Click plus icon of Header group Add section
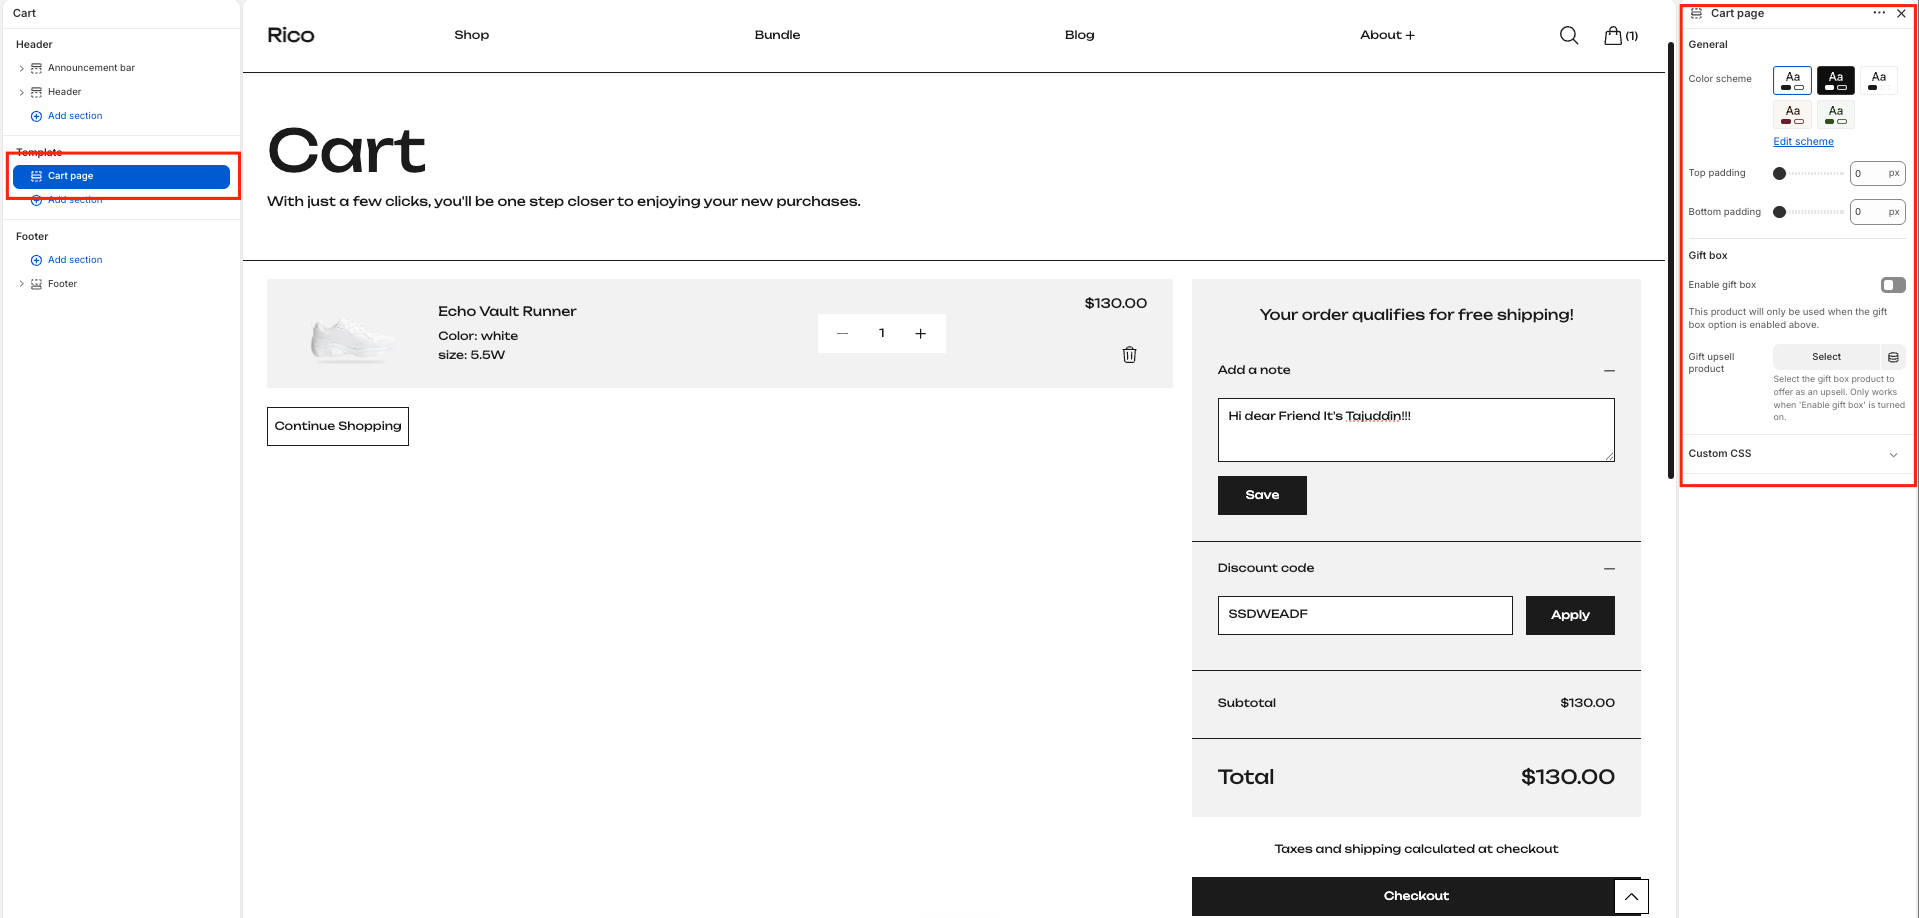 coord(37,116)
